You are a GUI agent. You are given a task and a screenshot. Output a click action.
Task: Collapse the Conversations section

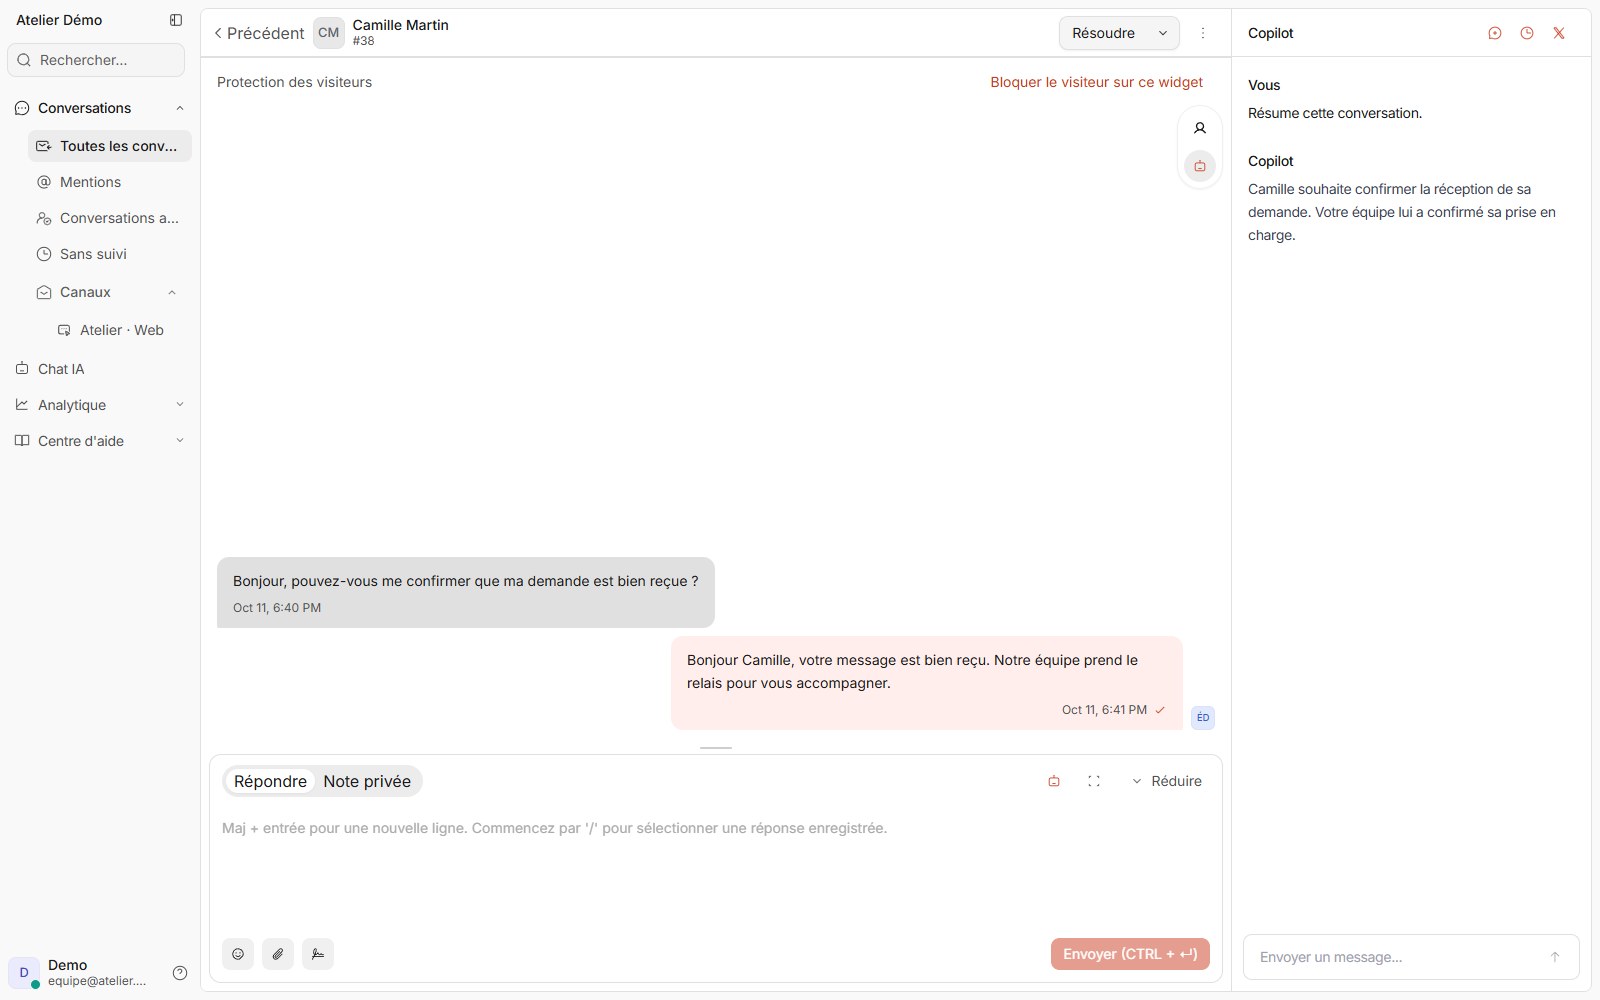pyautogui.click(x=180, y=108)
